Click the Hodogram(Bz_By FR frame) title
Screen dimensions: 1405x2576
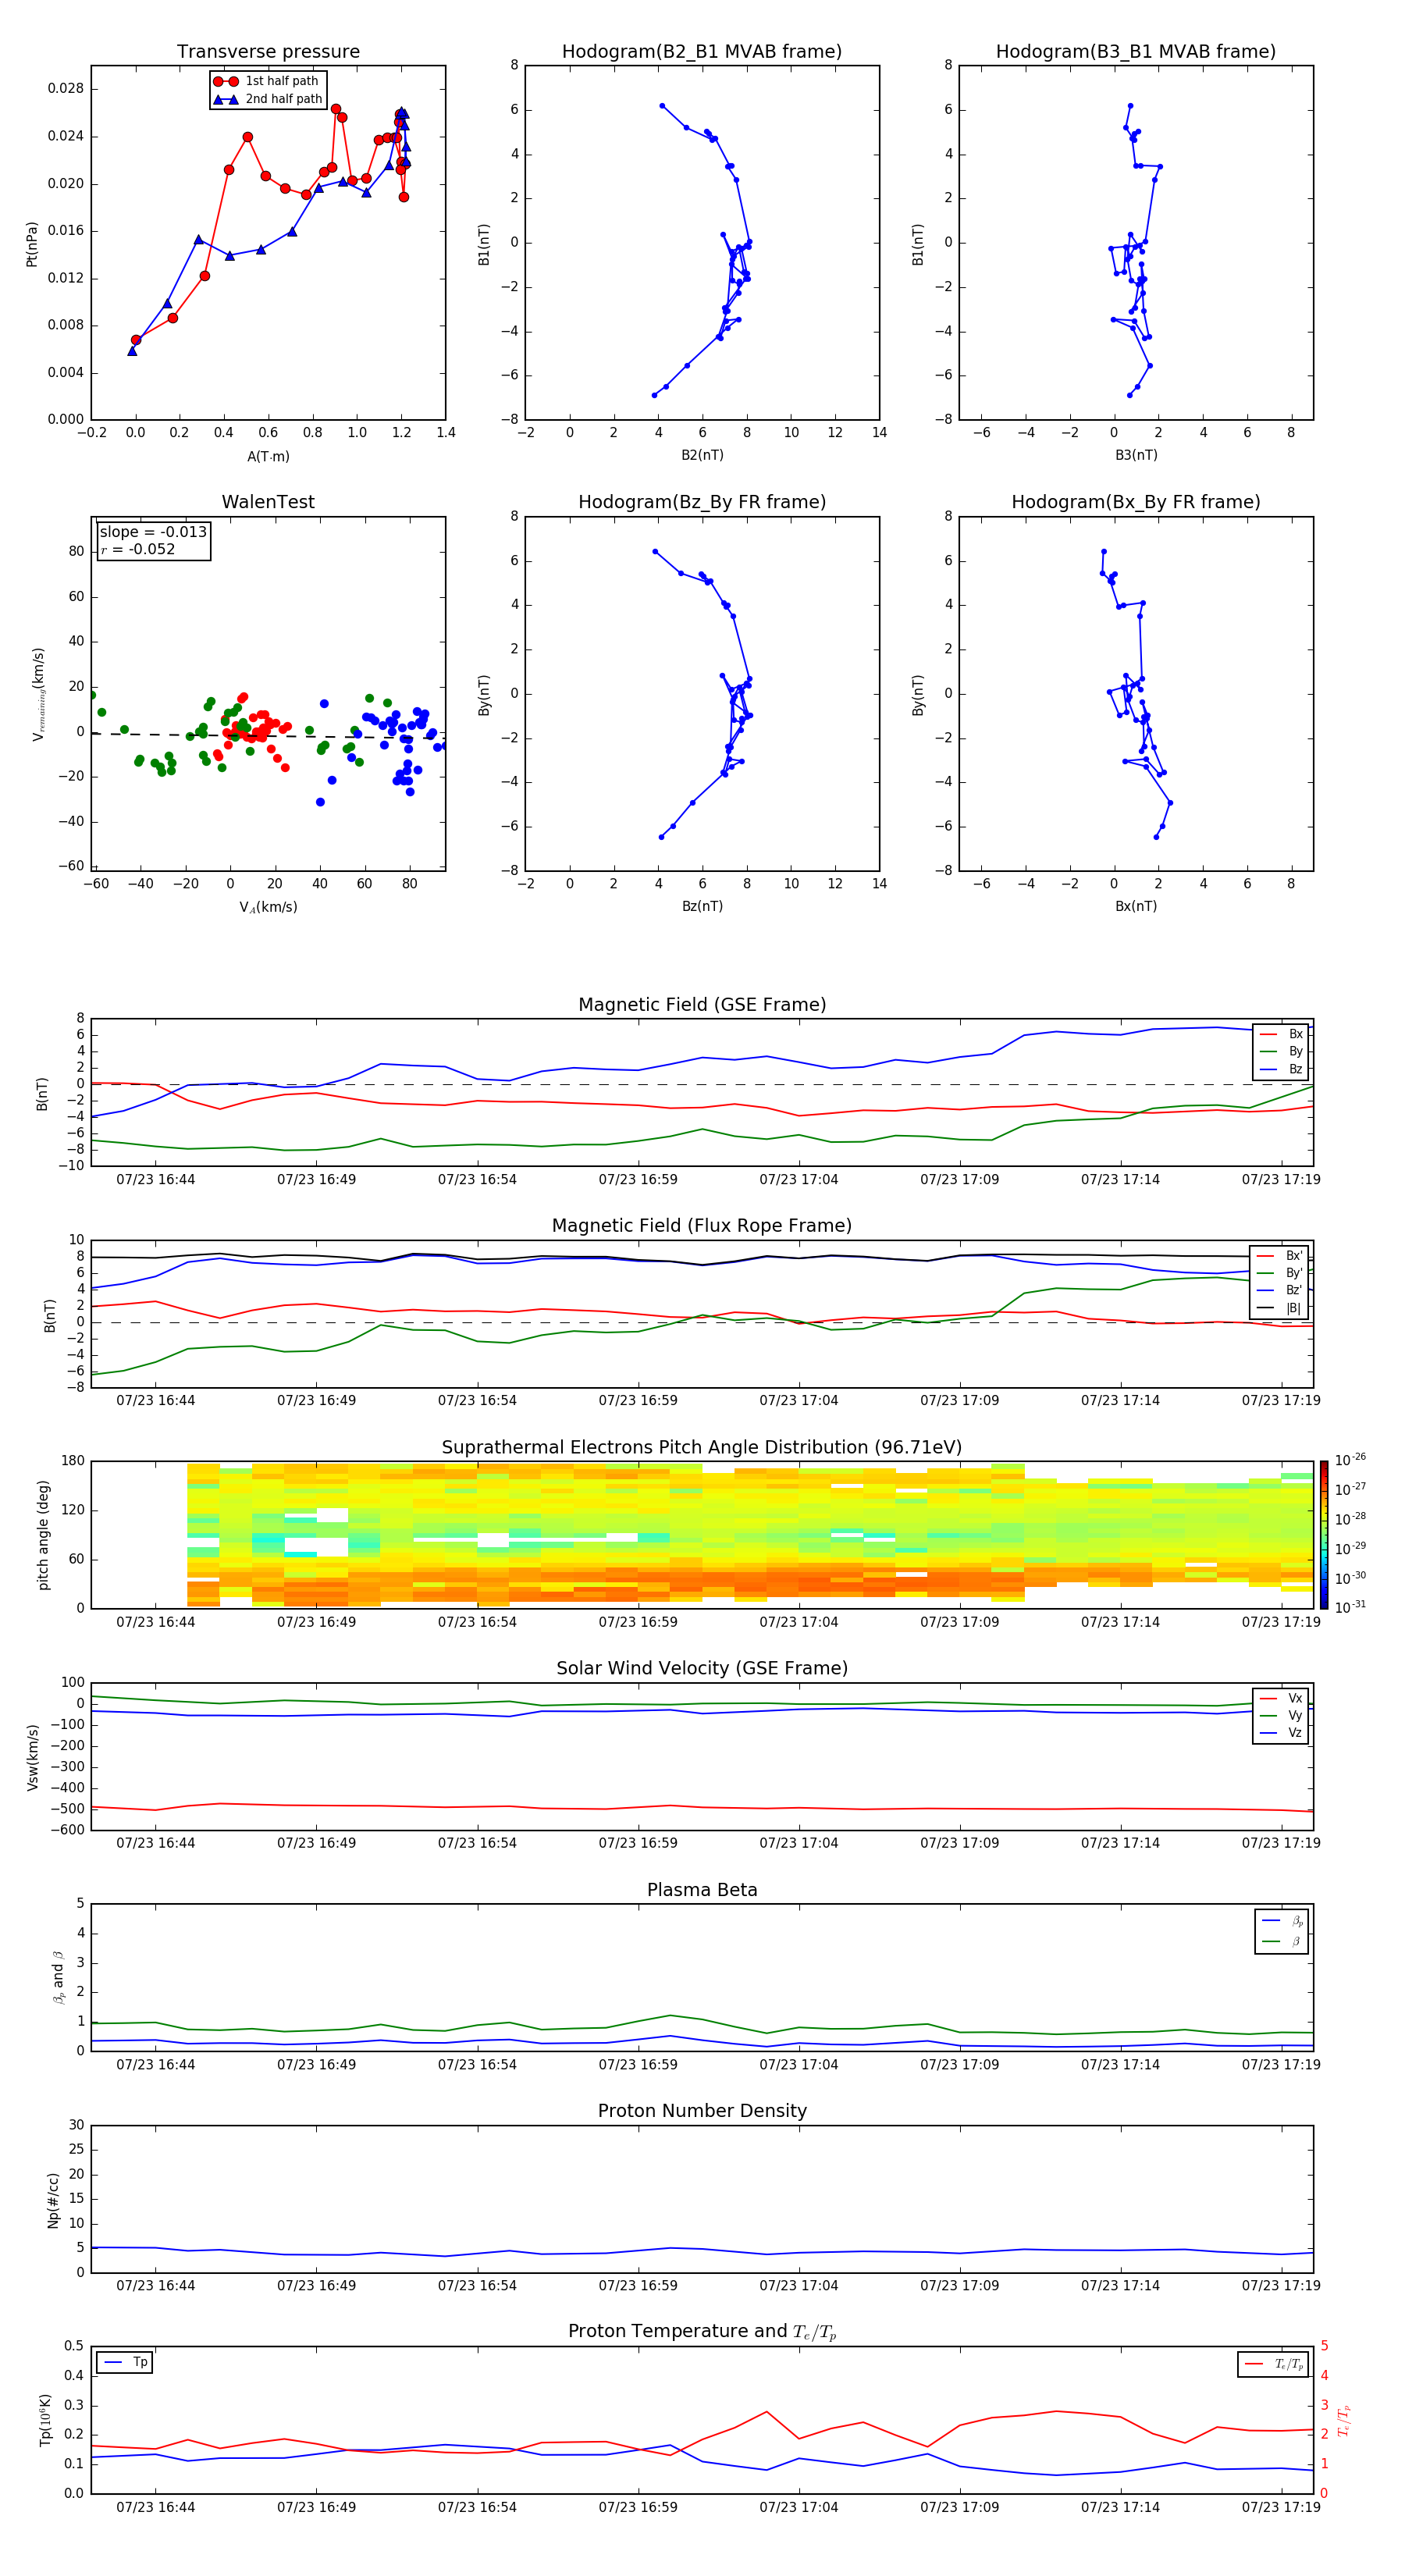(702, 502)
